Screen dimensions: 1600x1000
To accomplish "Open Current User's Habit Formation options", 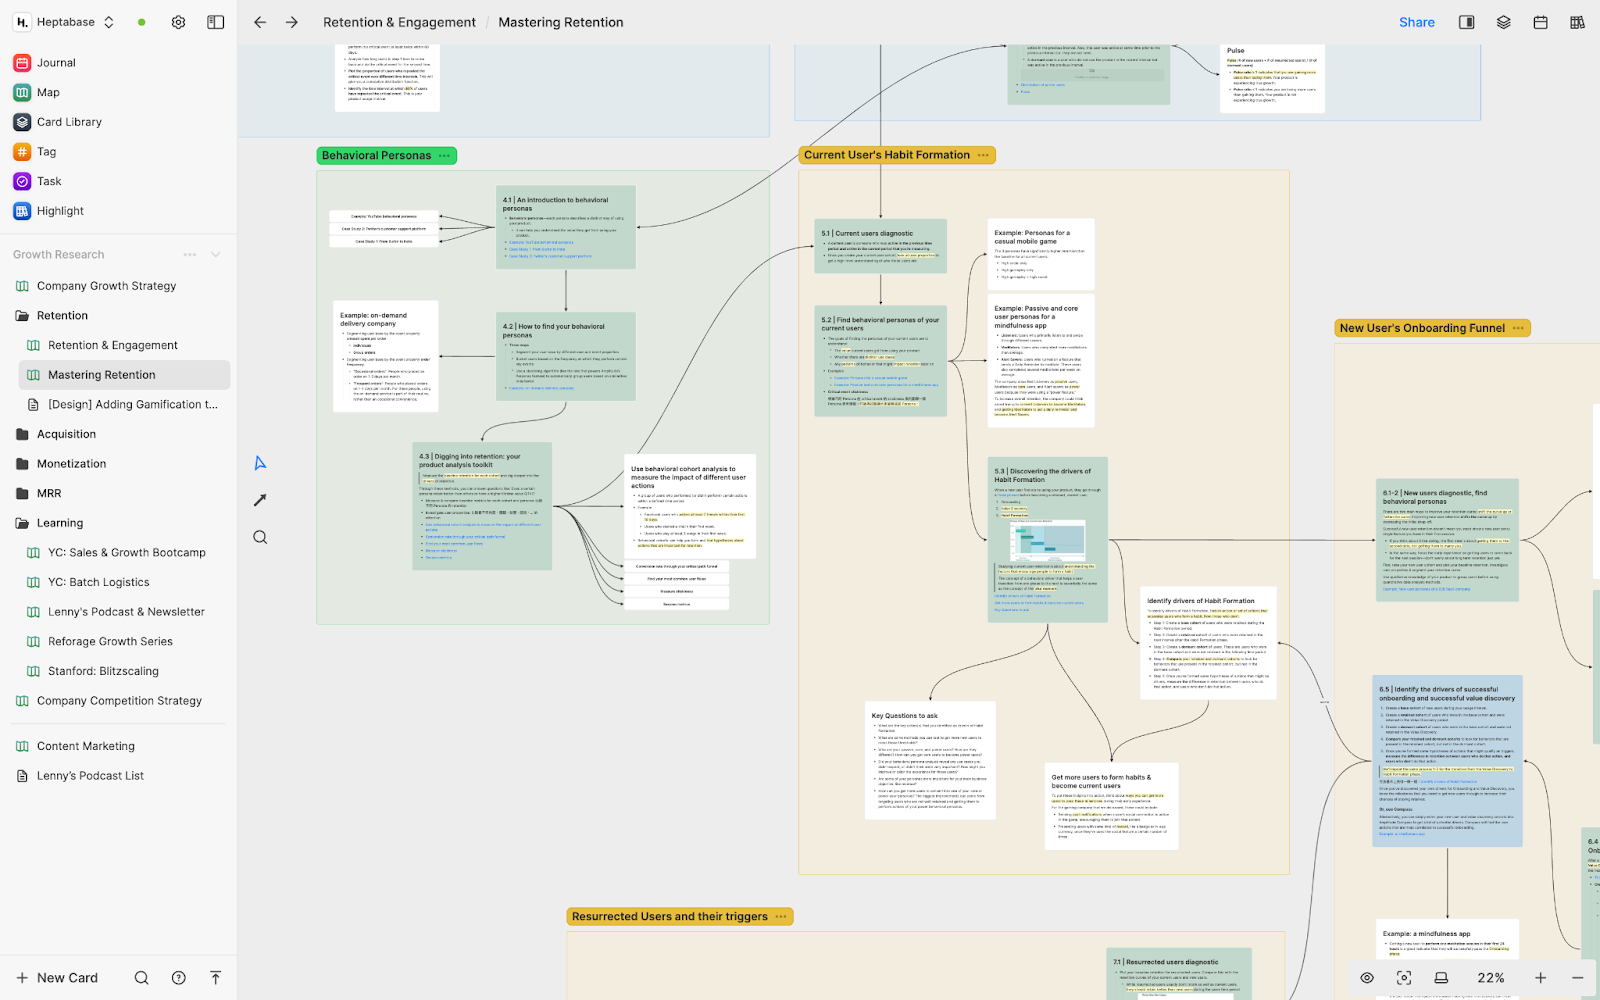I will click(983, 155).
